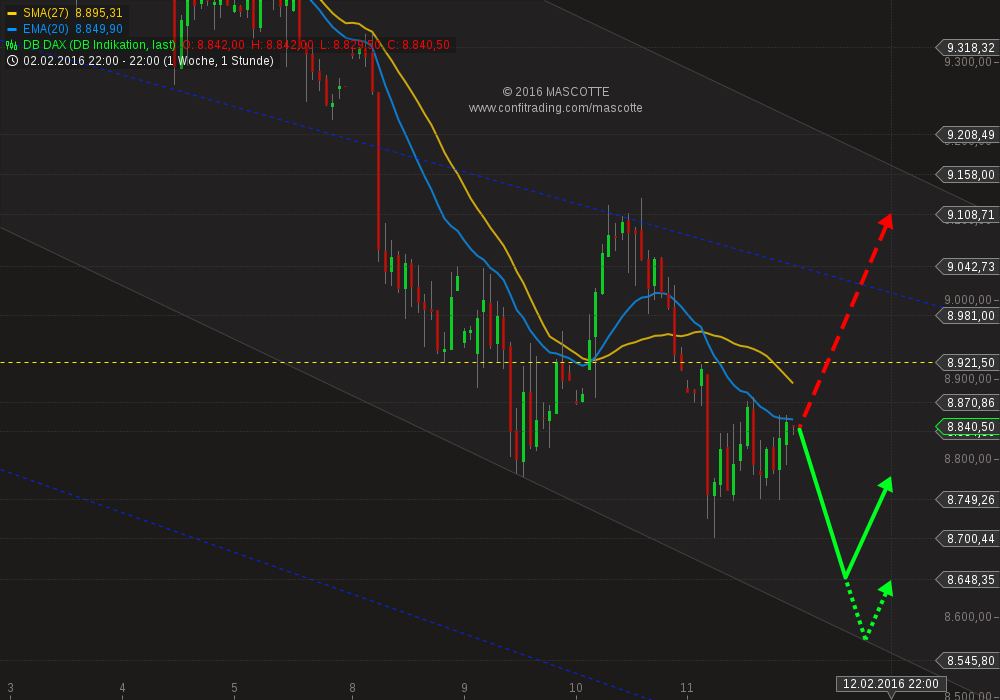
Task: Click the 9.042,73 price tag
Action: click(x=967, y=266)
